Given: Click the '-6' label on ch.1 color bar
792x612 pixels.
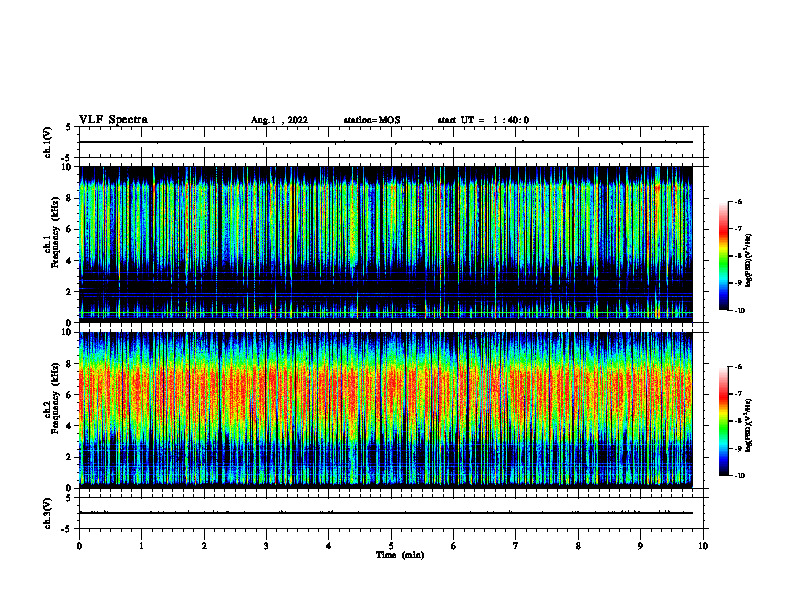Looking at the screenshot, I should [x=738, y=202].
